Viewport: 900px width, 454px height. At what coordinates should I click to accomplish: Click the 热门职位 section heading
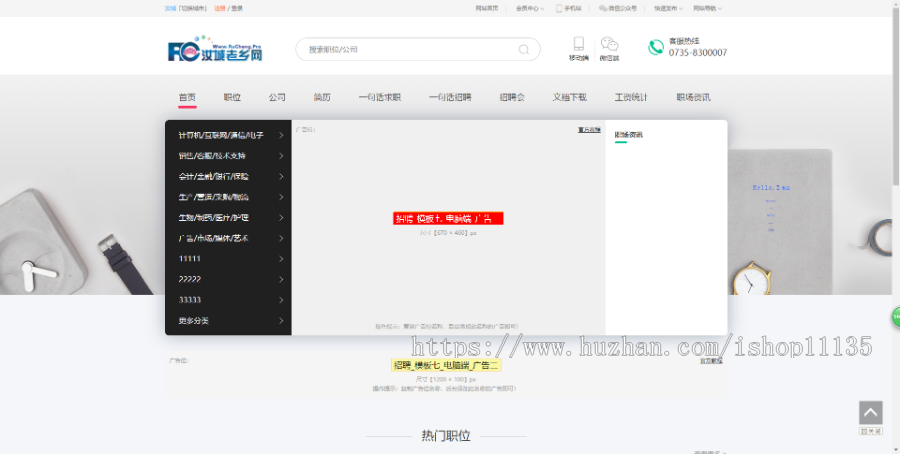(446, 436)
